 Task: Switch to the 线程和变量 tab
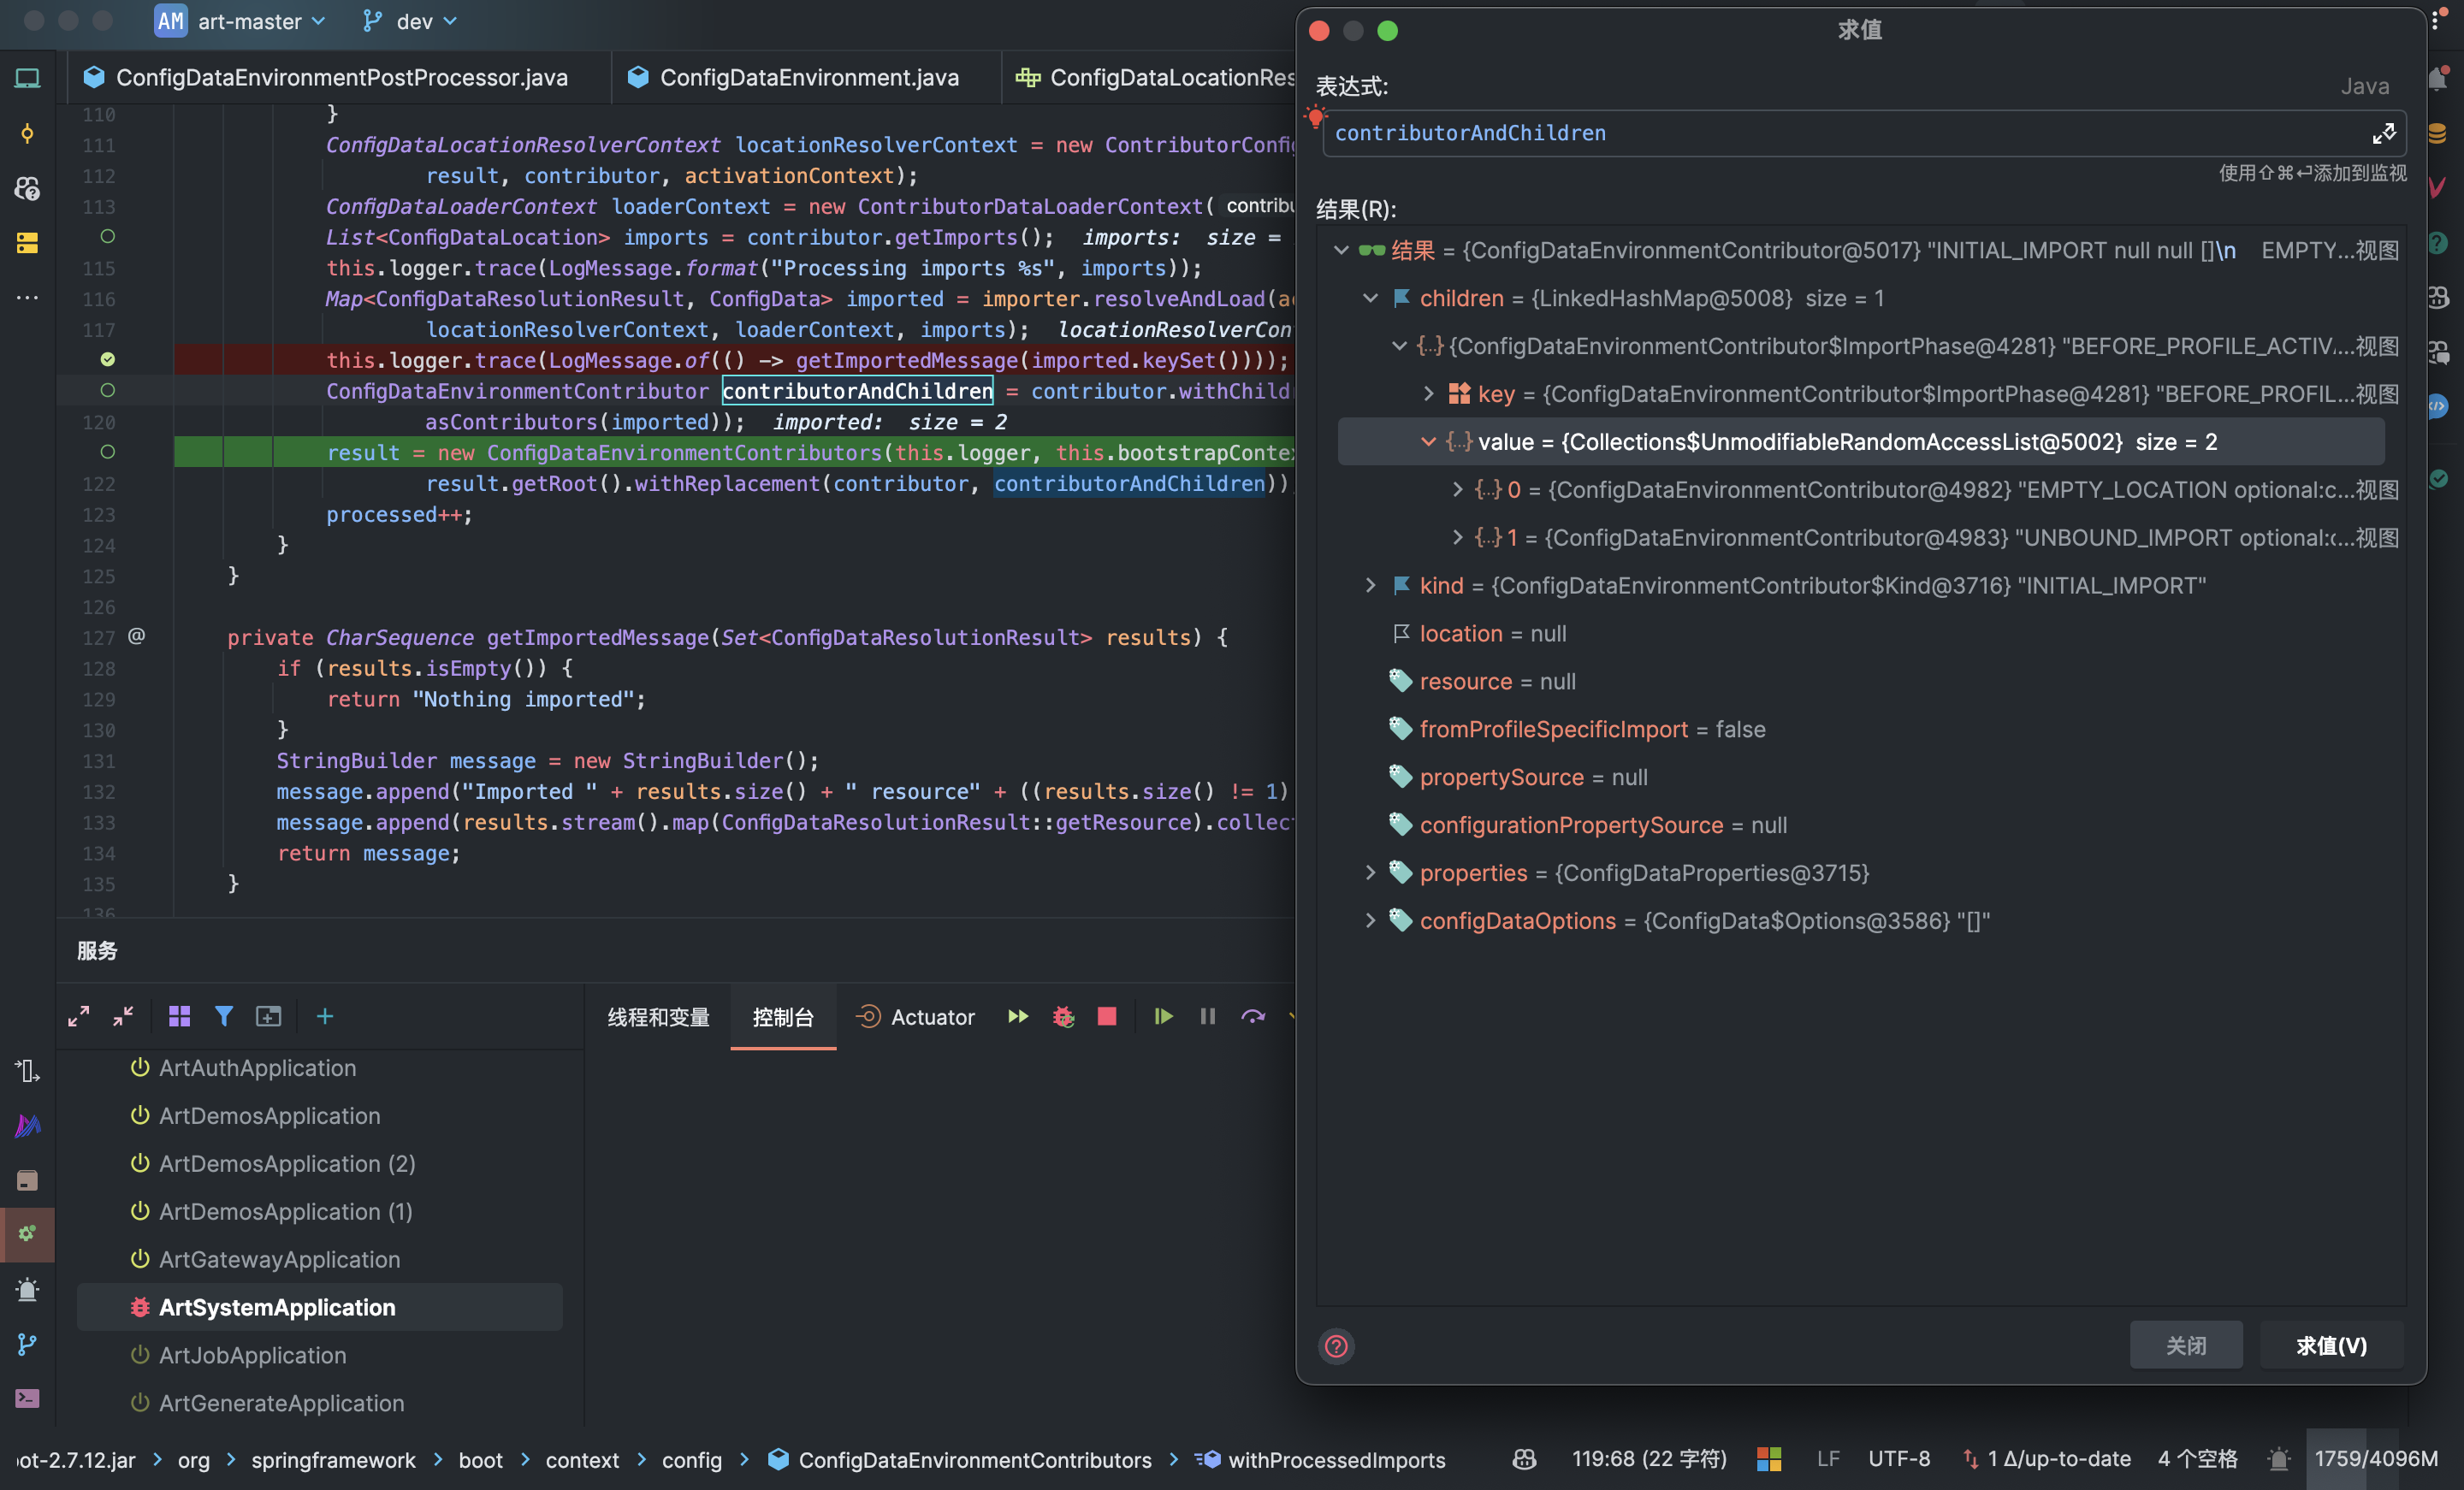click(x=658, y=1017)
